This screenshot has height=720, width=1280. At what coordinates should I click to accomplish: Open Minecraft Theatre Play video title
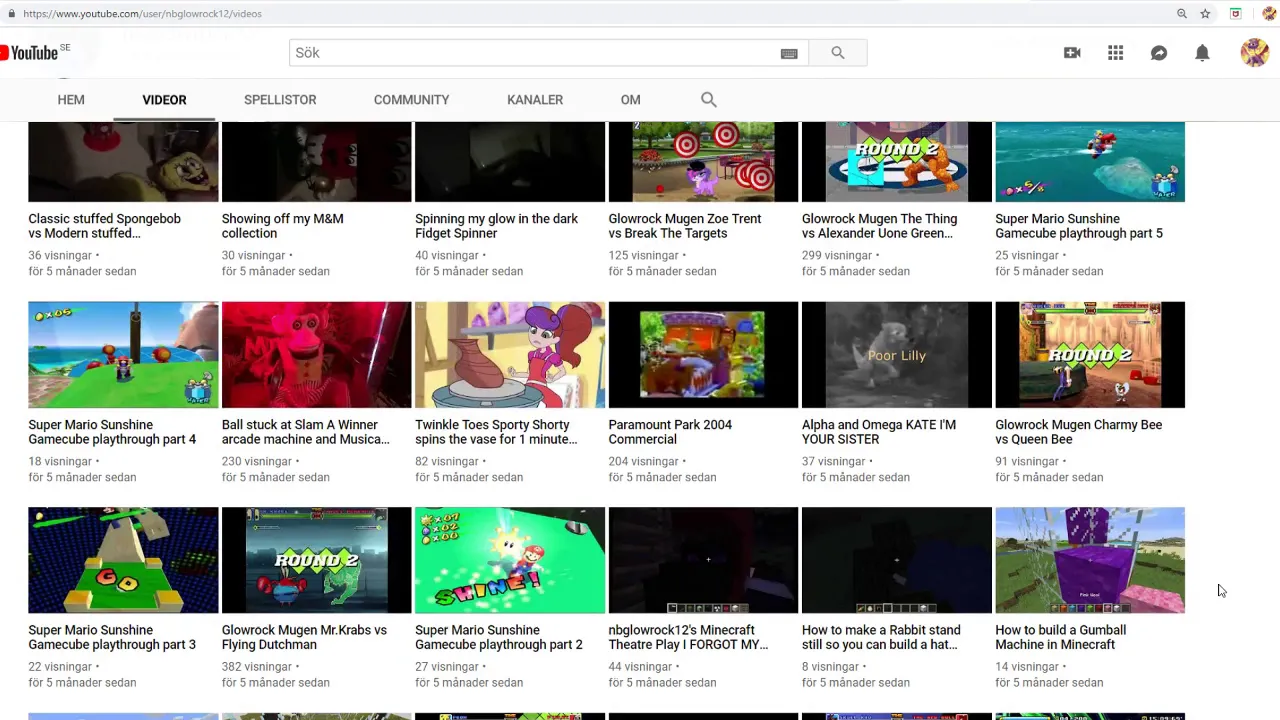coord(688,637)
